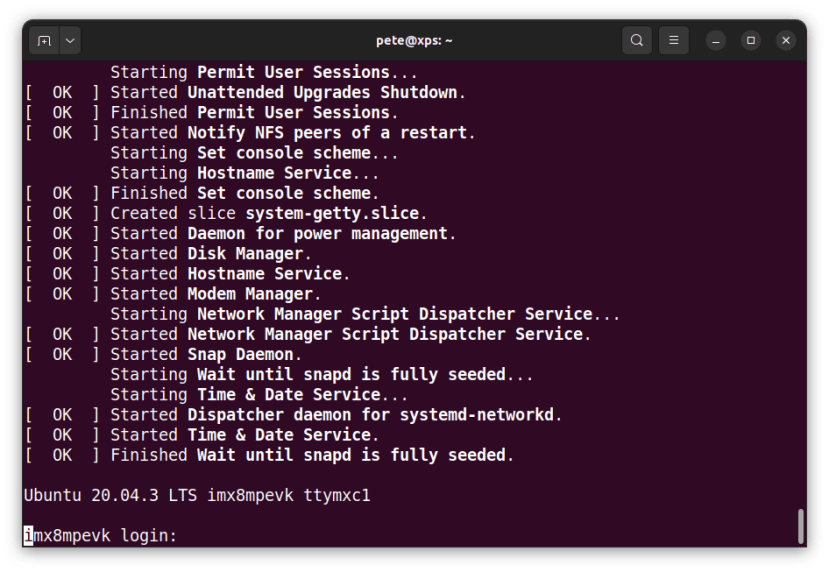Close the terminal window
829x572 pixels.
[x=786, y=41]
